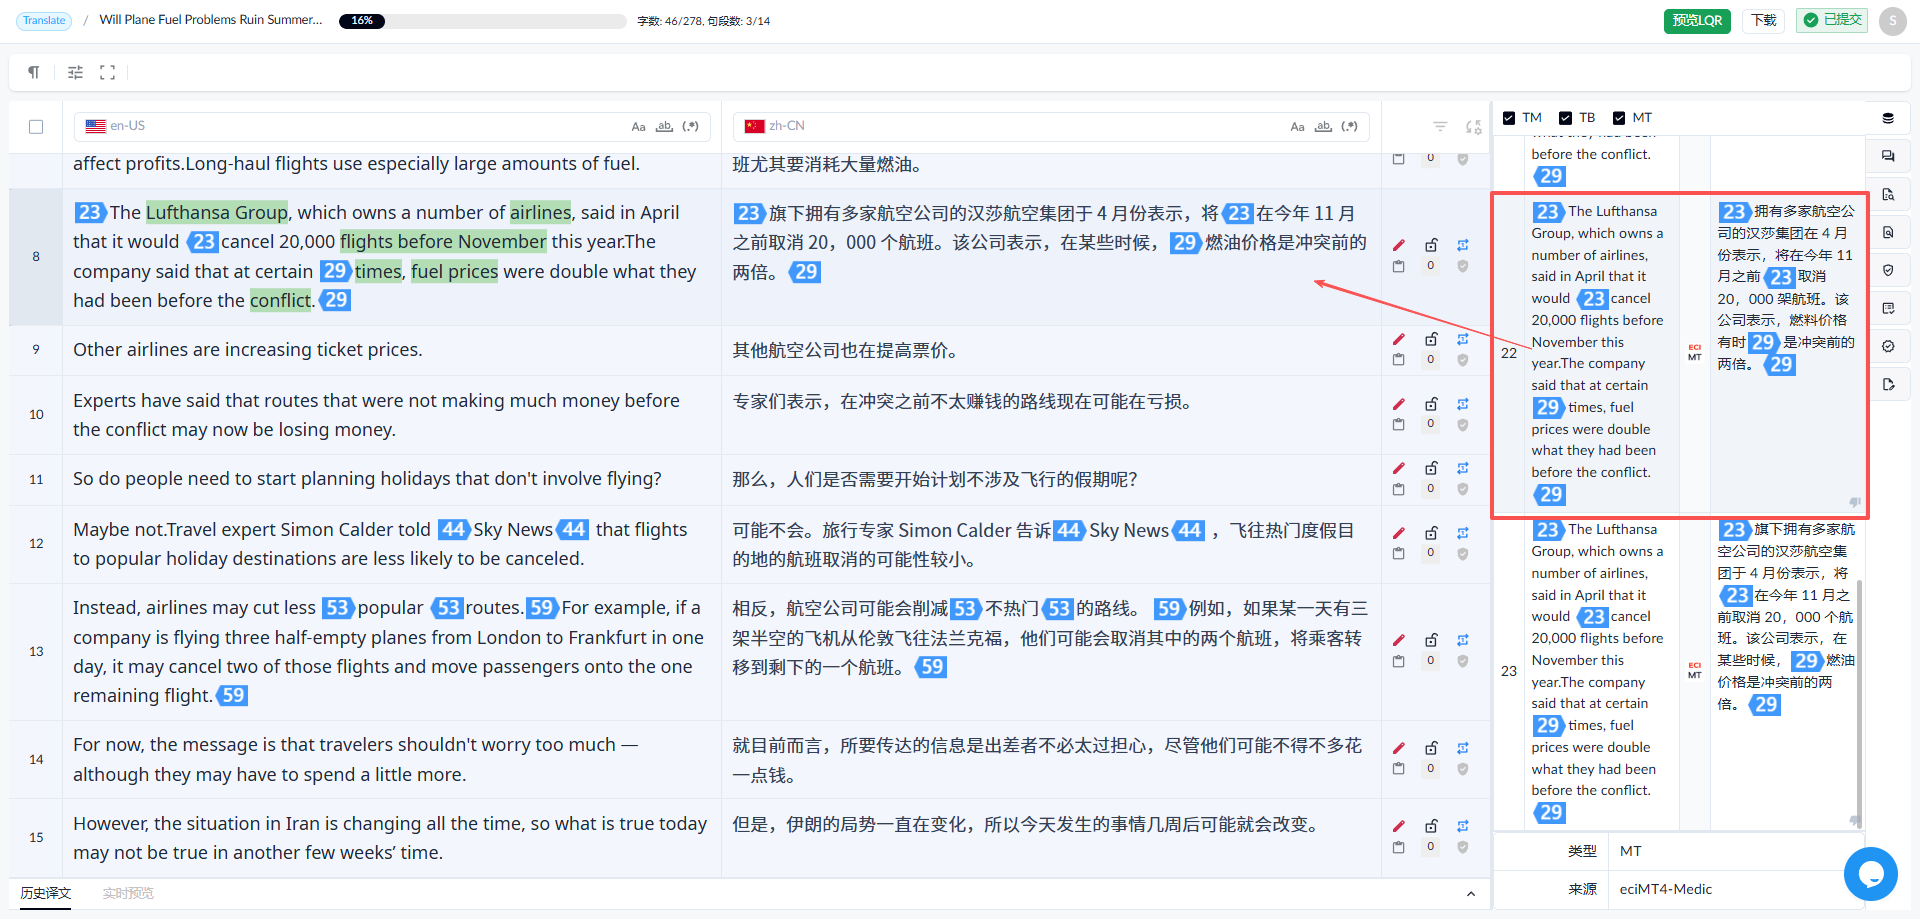Select MT result row 23
Screen dimensions: 1920x919
pos(1680,671)
